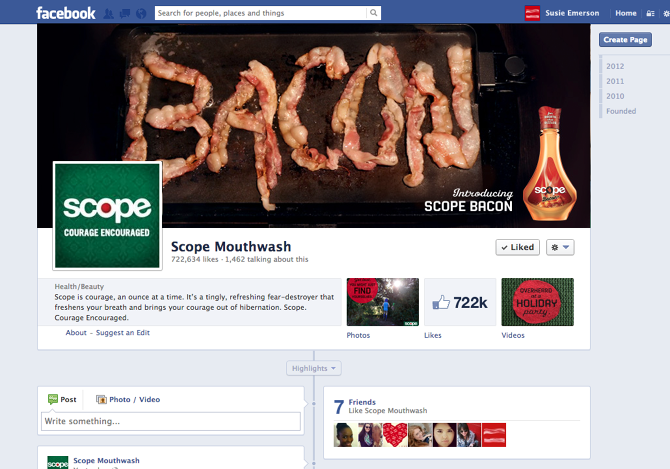Click the photo camera icon in composer
The image size is (670, 469).
101,399
